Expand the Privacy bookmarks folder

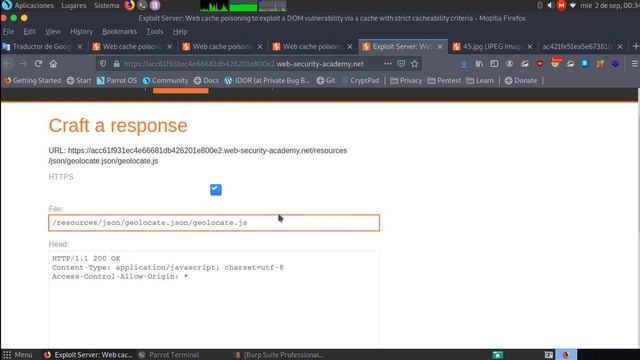[x=406, y=81]
